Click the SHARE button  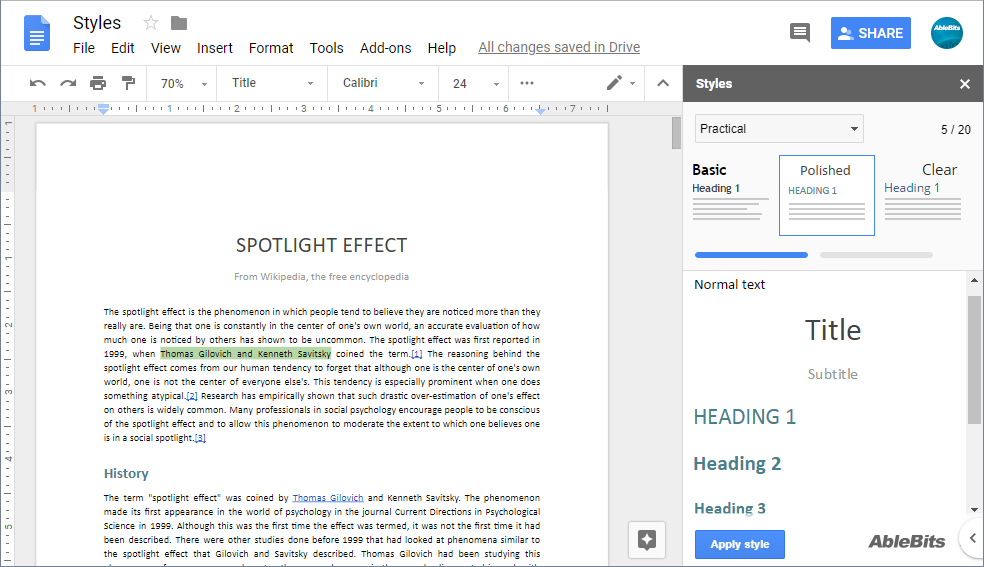tap(870, 33)
